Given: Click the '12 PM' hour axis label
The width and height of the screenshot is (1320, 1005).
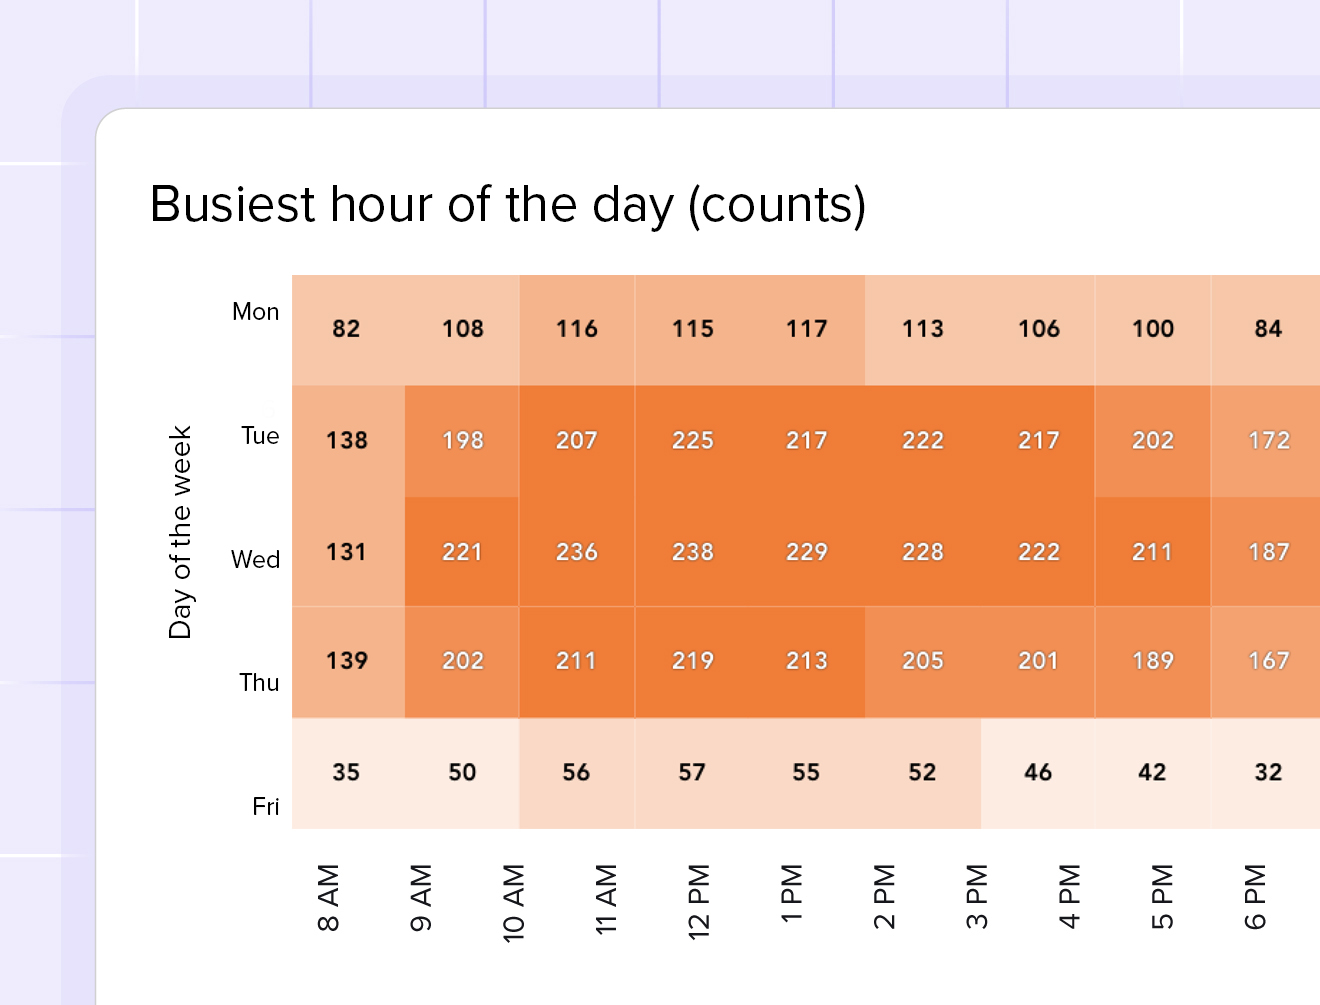Looking at the screenshot, I should pyautogui.click(x=699, y=900).
